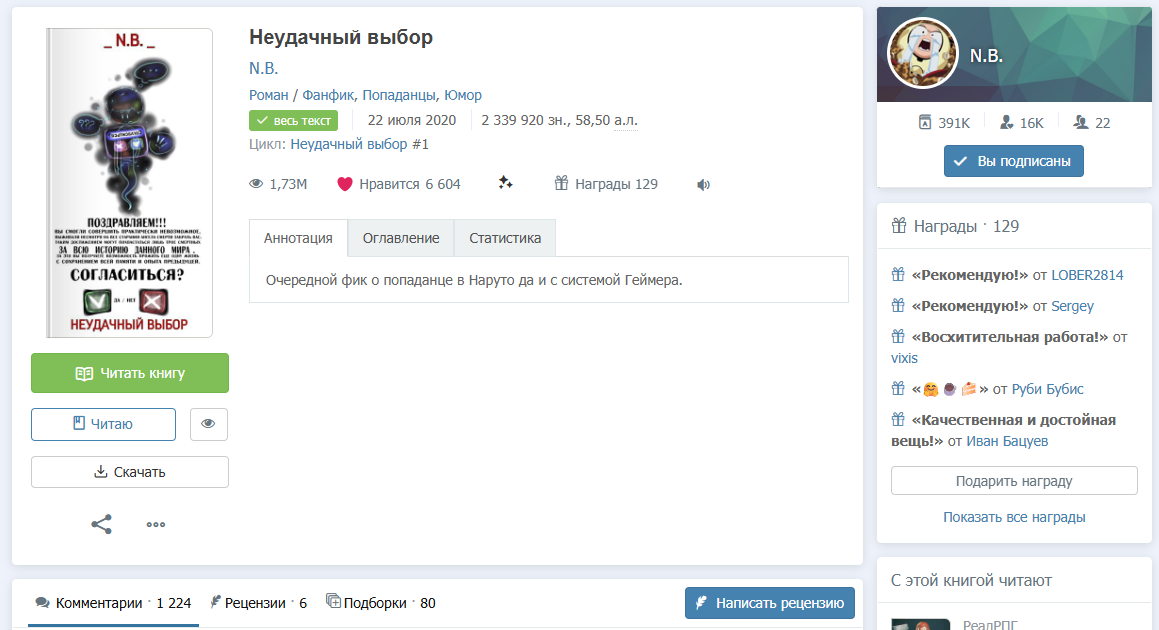Click the eye icon button beside Читаю
The height and width of the screenshot is (630, 1159).
tap(208, 424)
